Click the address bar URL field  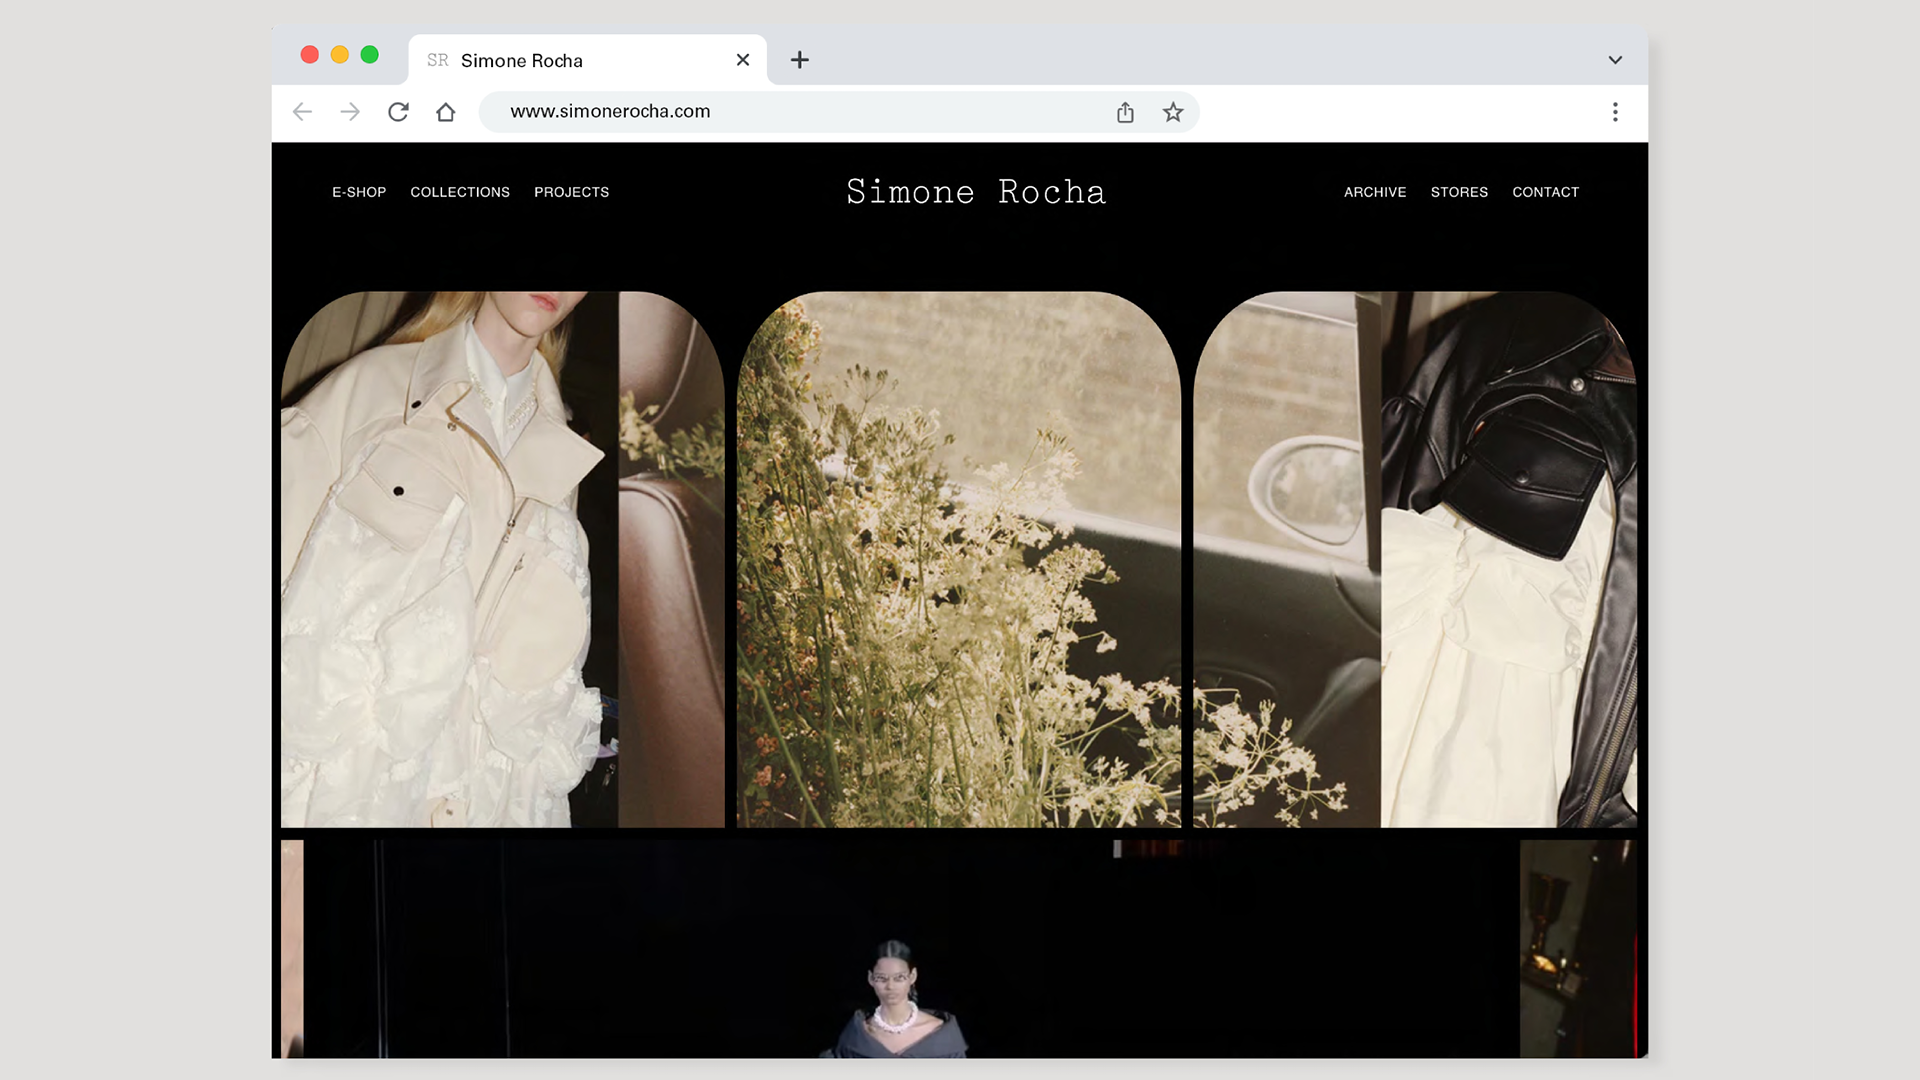pos(780,112)
